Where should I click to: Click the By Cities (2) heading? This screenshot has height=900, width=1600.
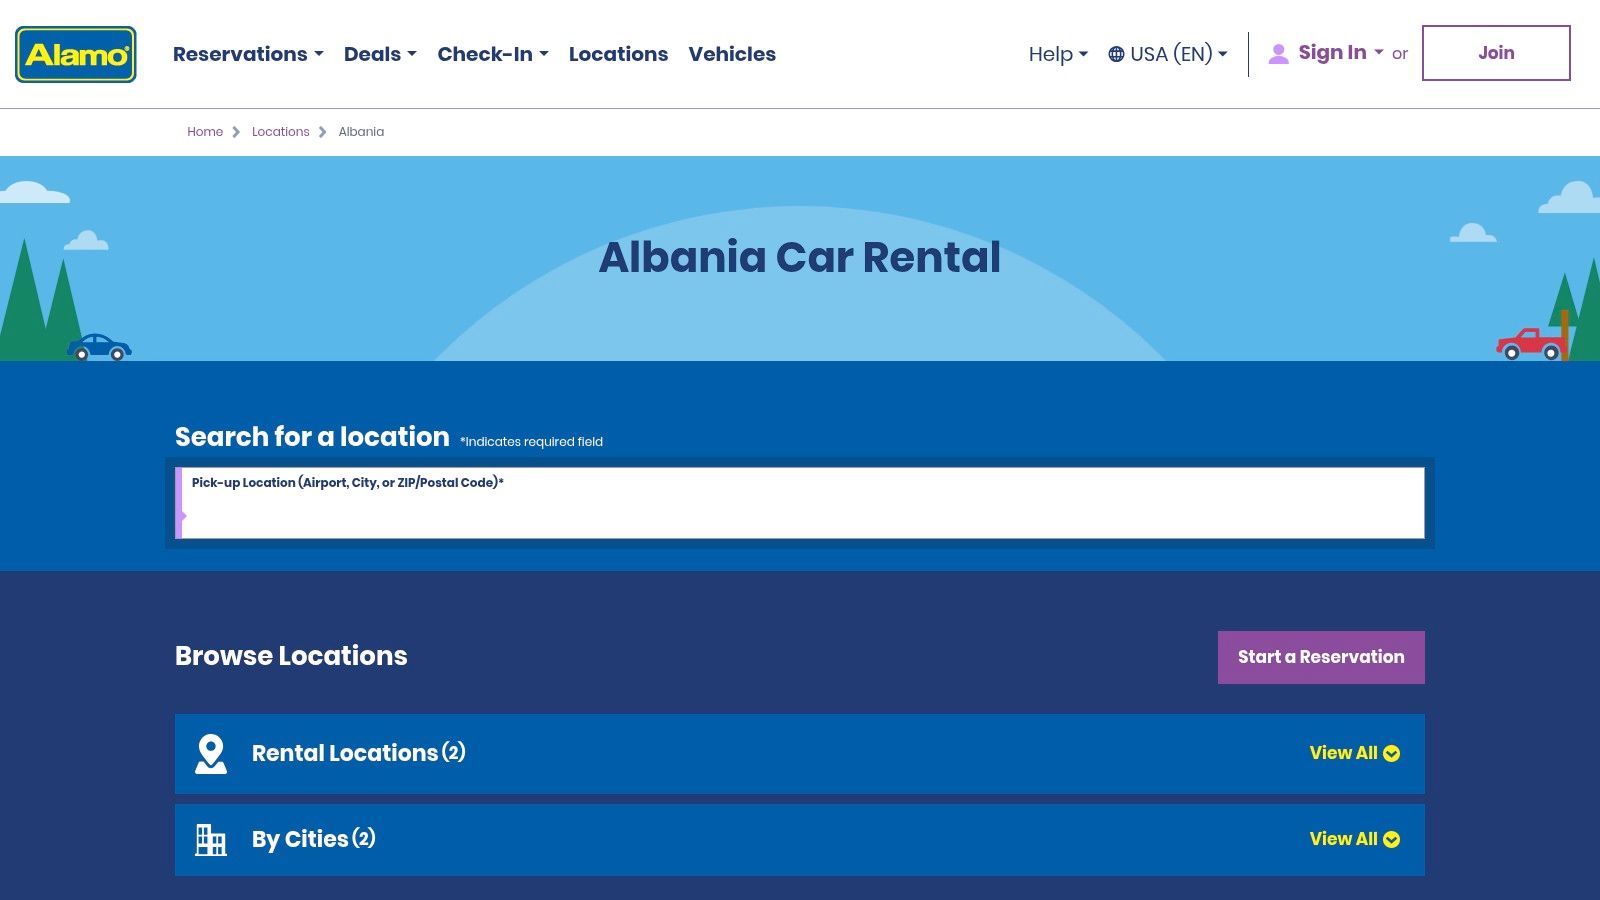click(x=314, y=839)
